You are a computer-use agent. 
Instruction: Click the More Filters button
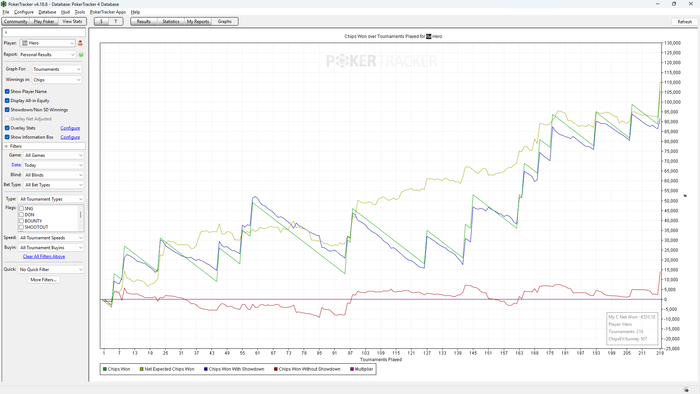click(x=43, y=280)
